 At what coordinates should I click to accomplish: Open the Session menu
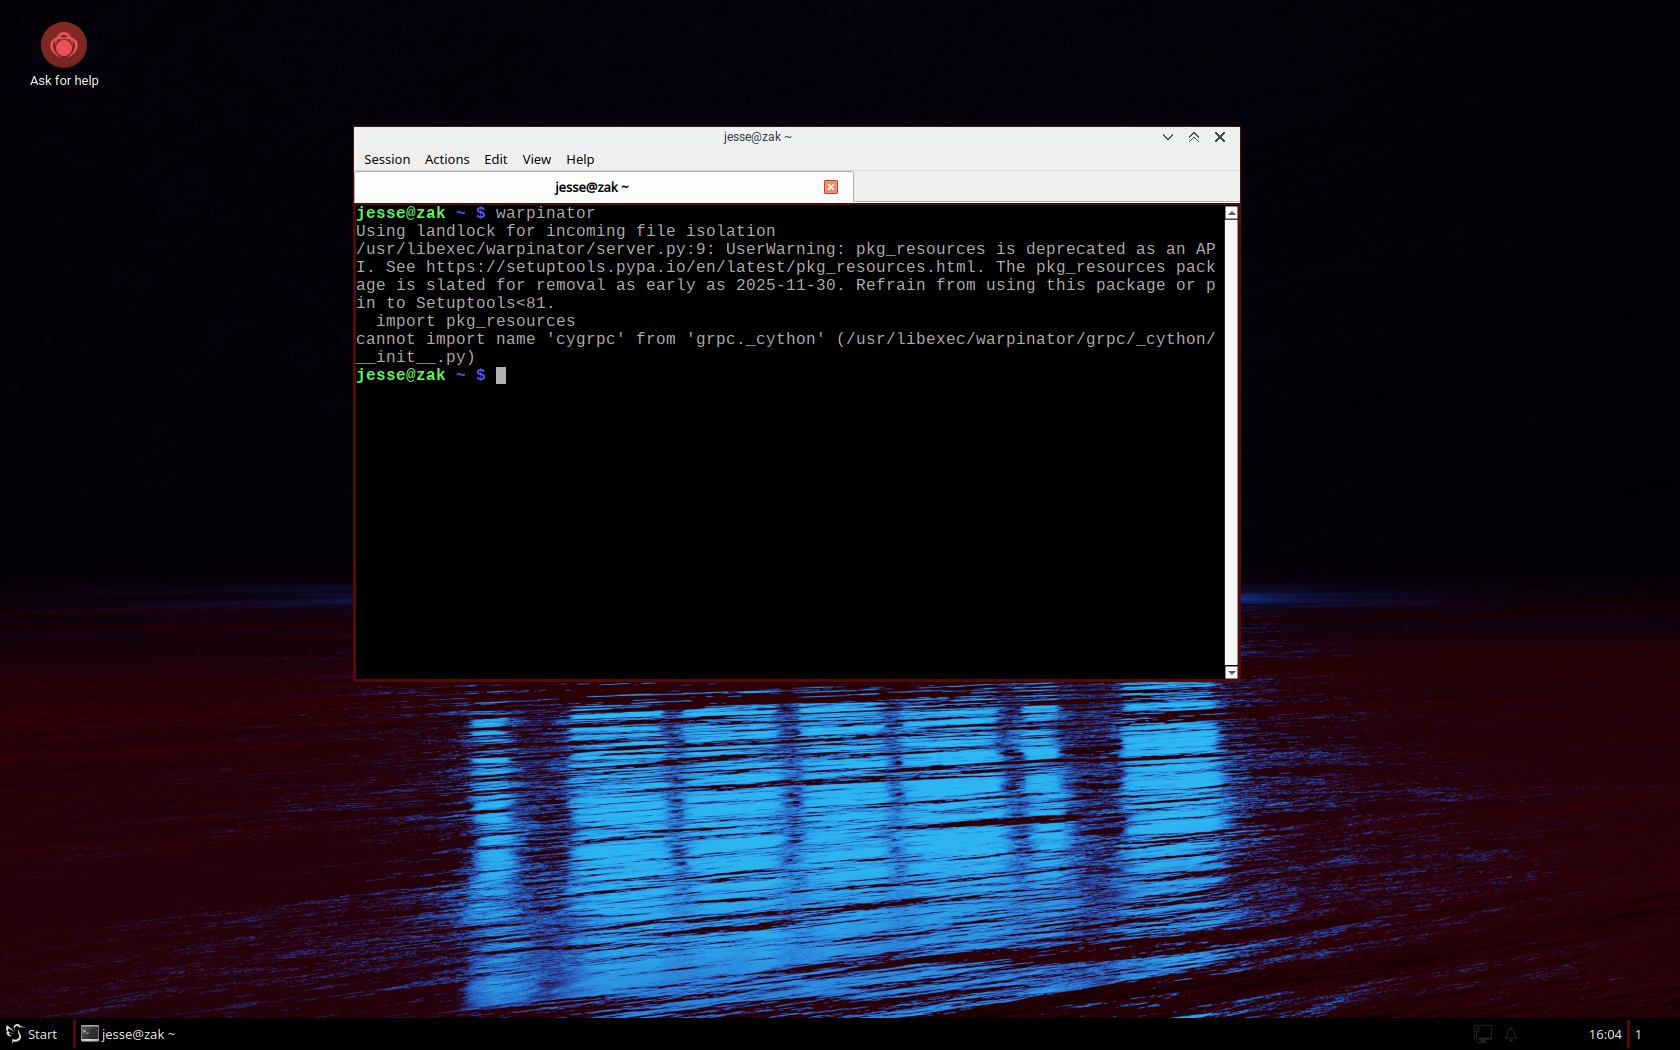coord(387,159)
